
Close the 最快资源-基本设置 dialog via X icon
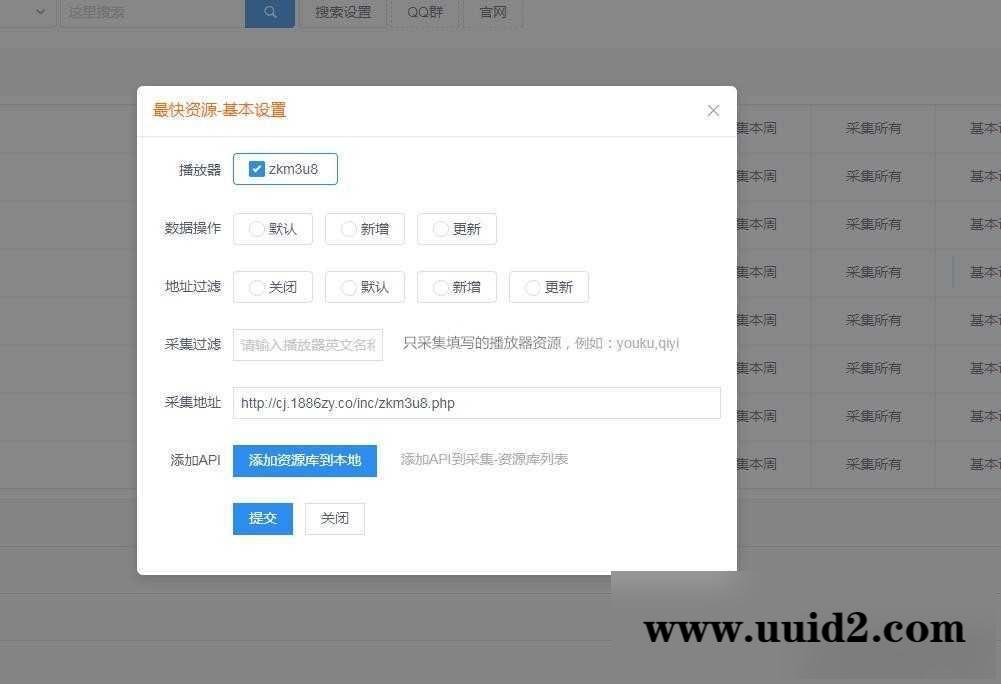click(713, 110)
